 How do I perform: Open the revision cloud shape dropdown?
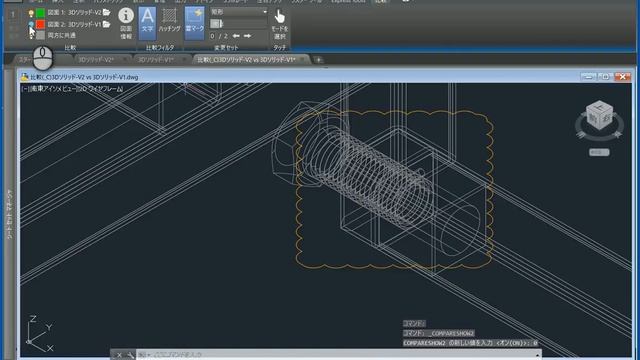pos(239,12)
